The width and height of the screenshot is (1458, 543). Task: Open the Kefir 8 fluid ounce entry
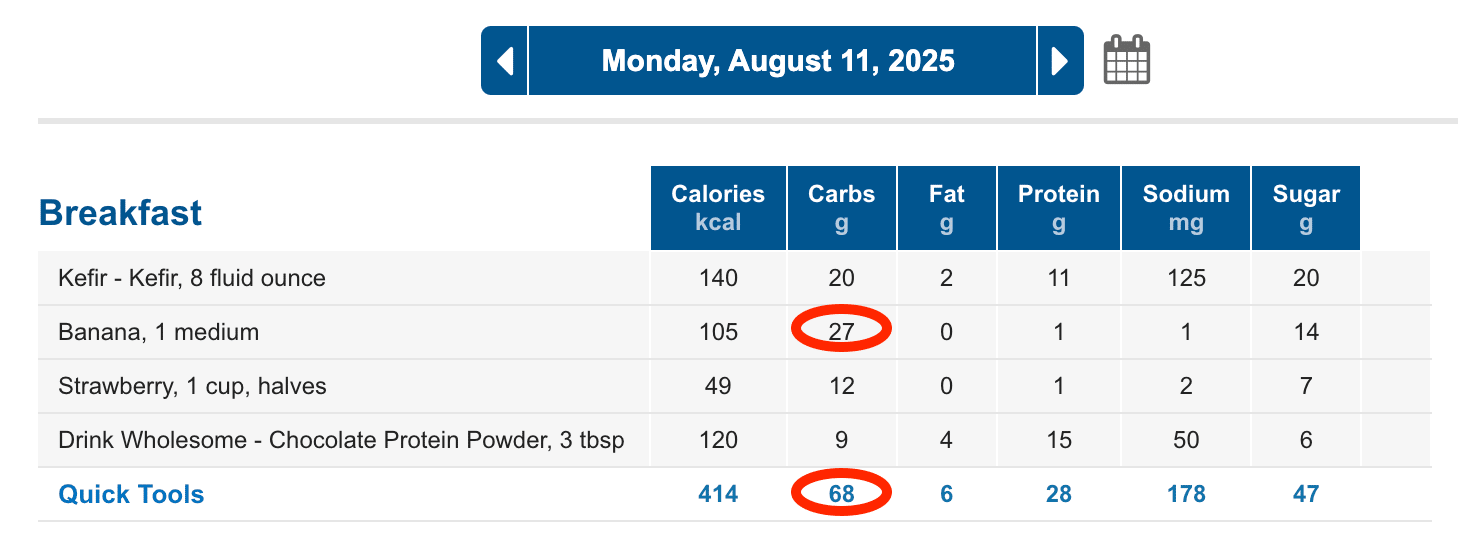(192, 278)
